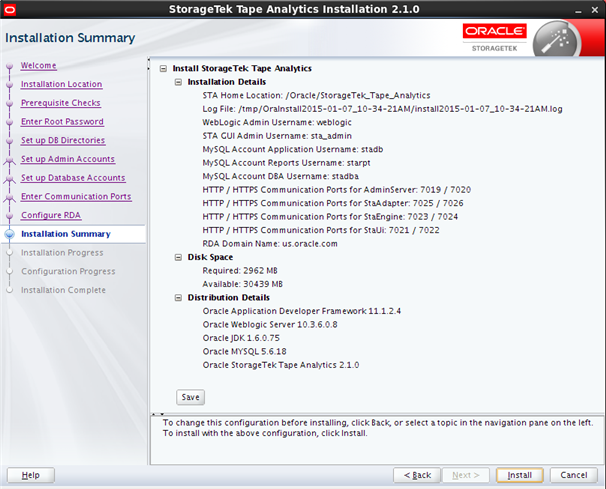The width and height of the screenshot is (606, 489).
Task: Go to Set up Database Accounts
Action: [x=73, y=178]
